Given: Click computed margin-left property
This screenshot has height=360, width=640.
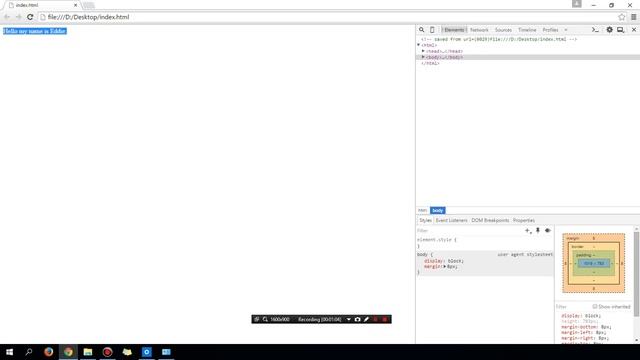Looking at the screenshot, I should coord(584,332).
